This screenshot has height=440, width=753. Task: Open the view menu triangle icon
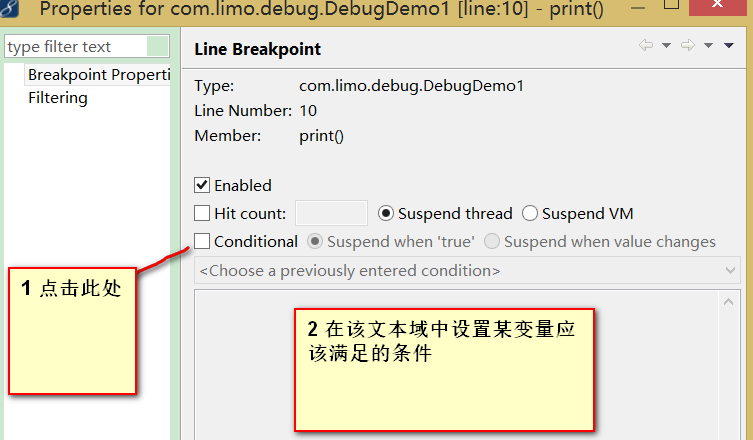[x=729, y=46]
